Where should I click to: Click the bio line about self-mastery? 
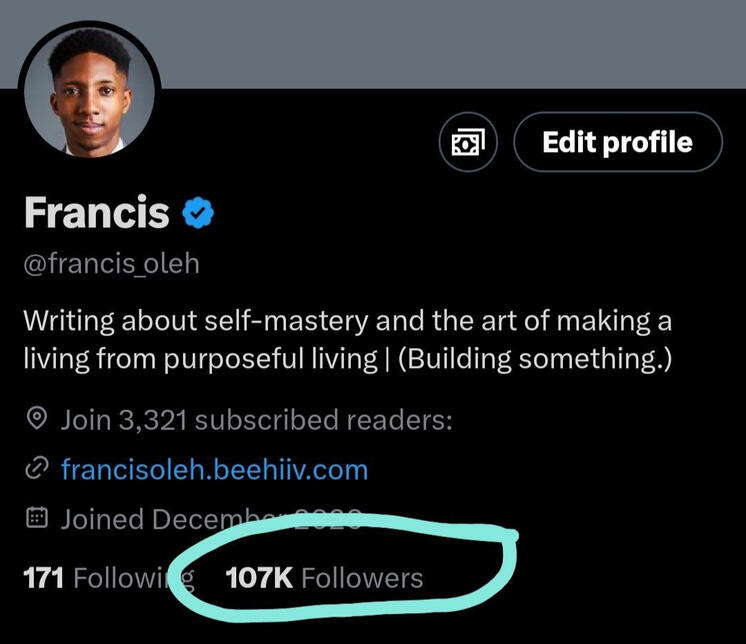(x=347, y=322)
